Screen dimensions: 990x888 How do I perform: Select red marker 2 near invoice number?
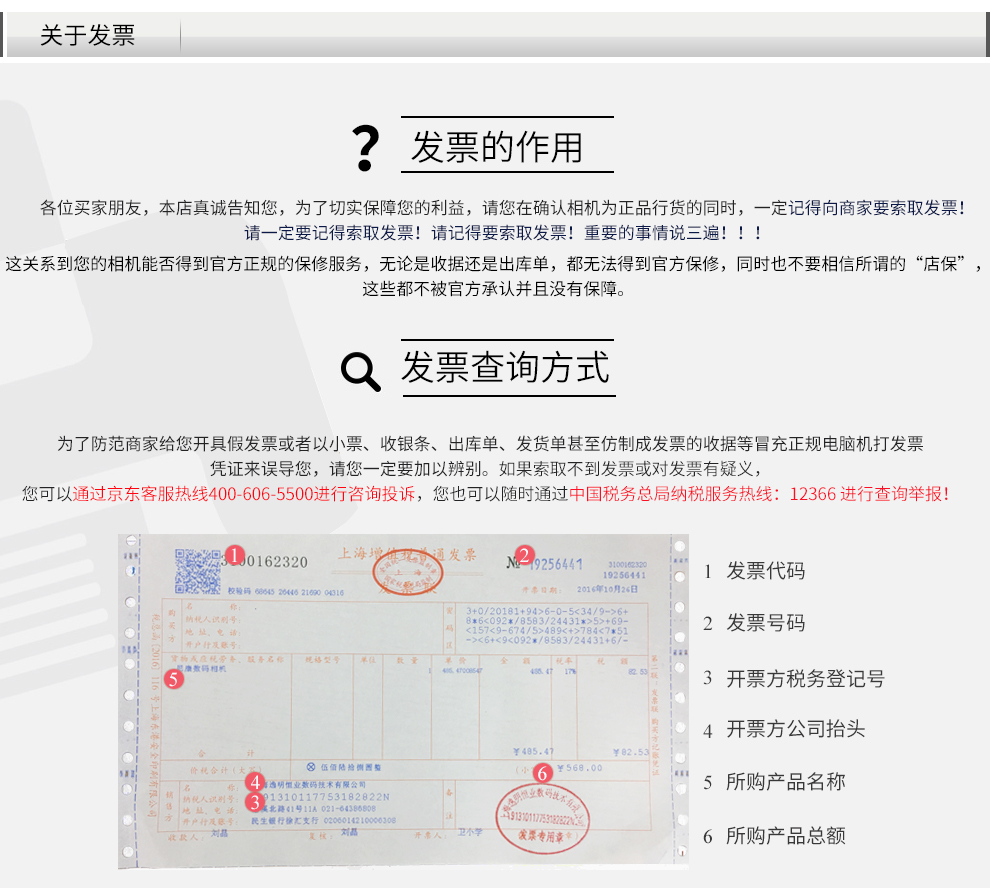(526, 555)
